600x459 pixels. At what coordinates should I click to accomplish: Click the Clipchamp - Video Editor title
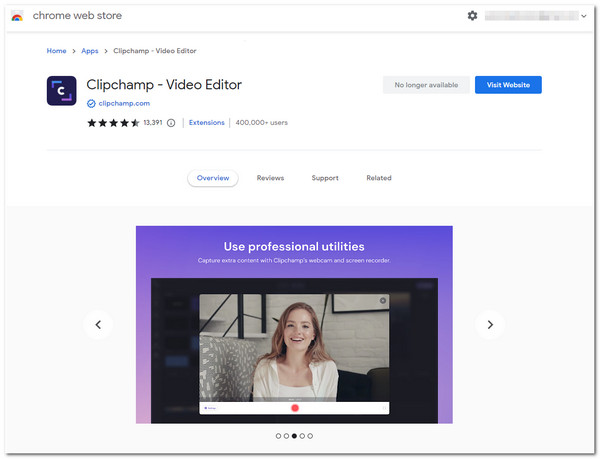pos(164,85)
